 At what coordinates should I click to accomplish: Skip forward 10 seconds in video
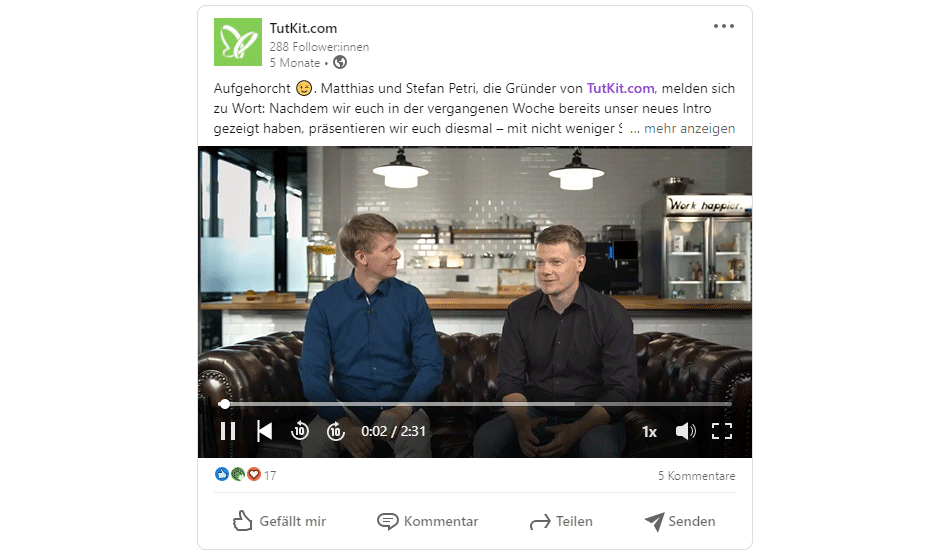[x=336, y=431]
